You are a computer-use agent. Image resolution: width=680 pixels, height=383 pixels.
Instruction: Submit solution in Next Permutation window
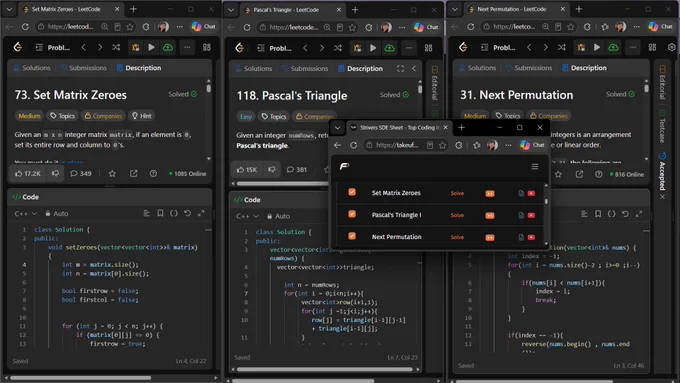pyautogui.click(x=613, y=47)
